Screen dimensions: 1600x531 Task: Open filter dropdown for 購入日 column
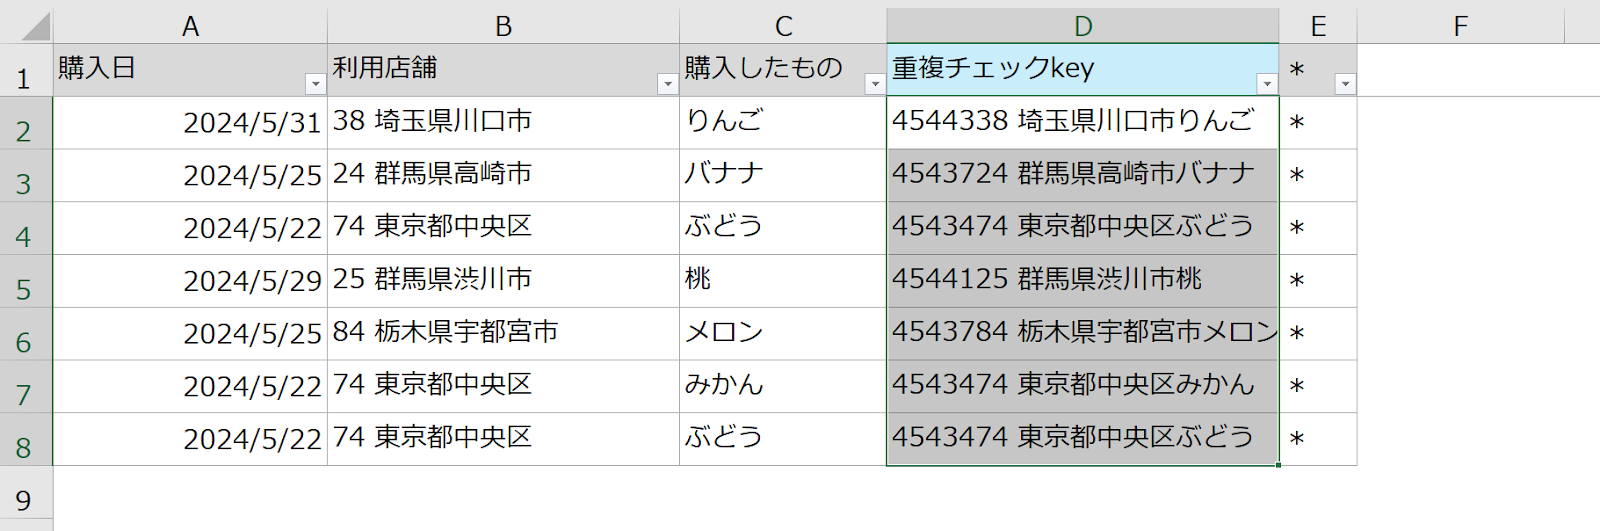tap(315, 84)
